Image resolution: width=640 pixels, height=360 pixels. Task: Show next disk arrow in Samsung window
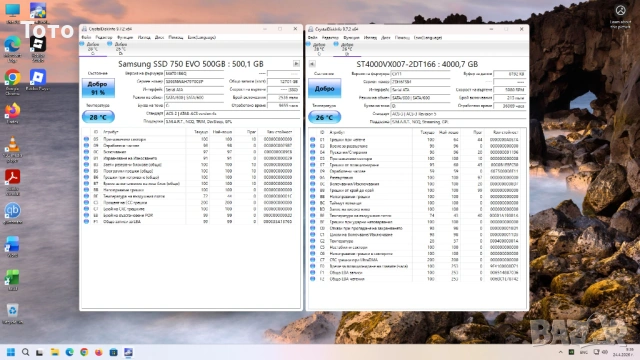click(x=296, y=64)
